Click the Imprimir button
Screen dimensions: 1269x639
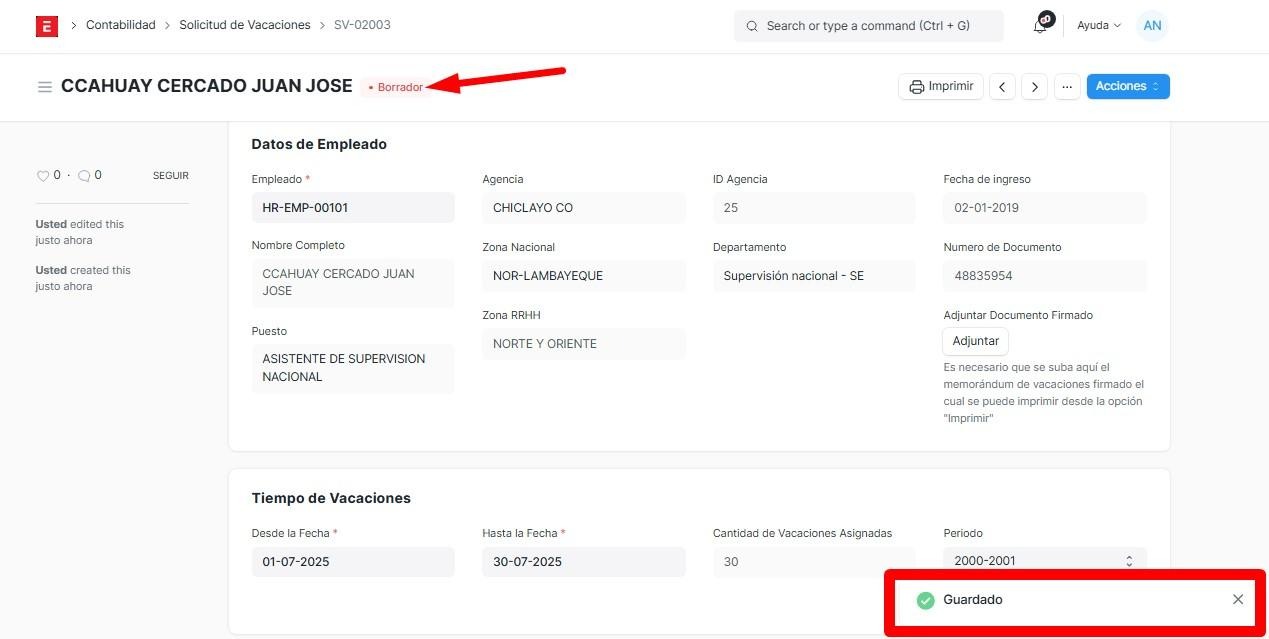[x=941, y=87]
